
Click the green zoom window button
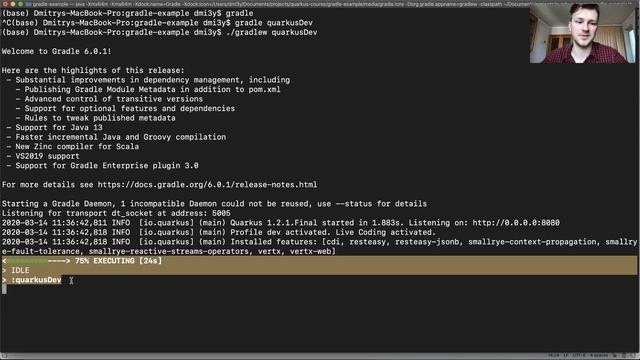point(20,4)
